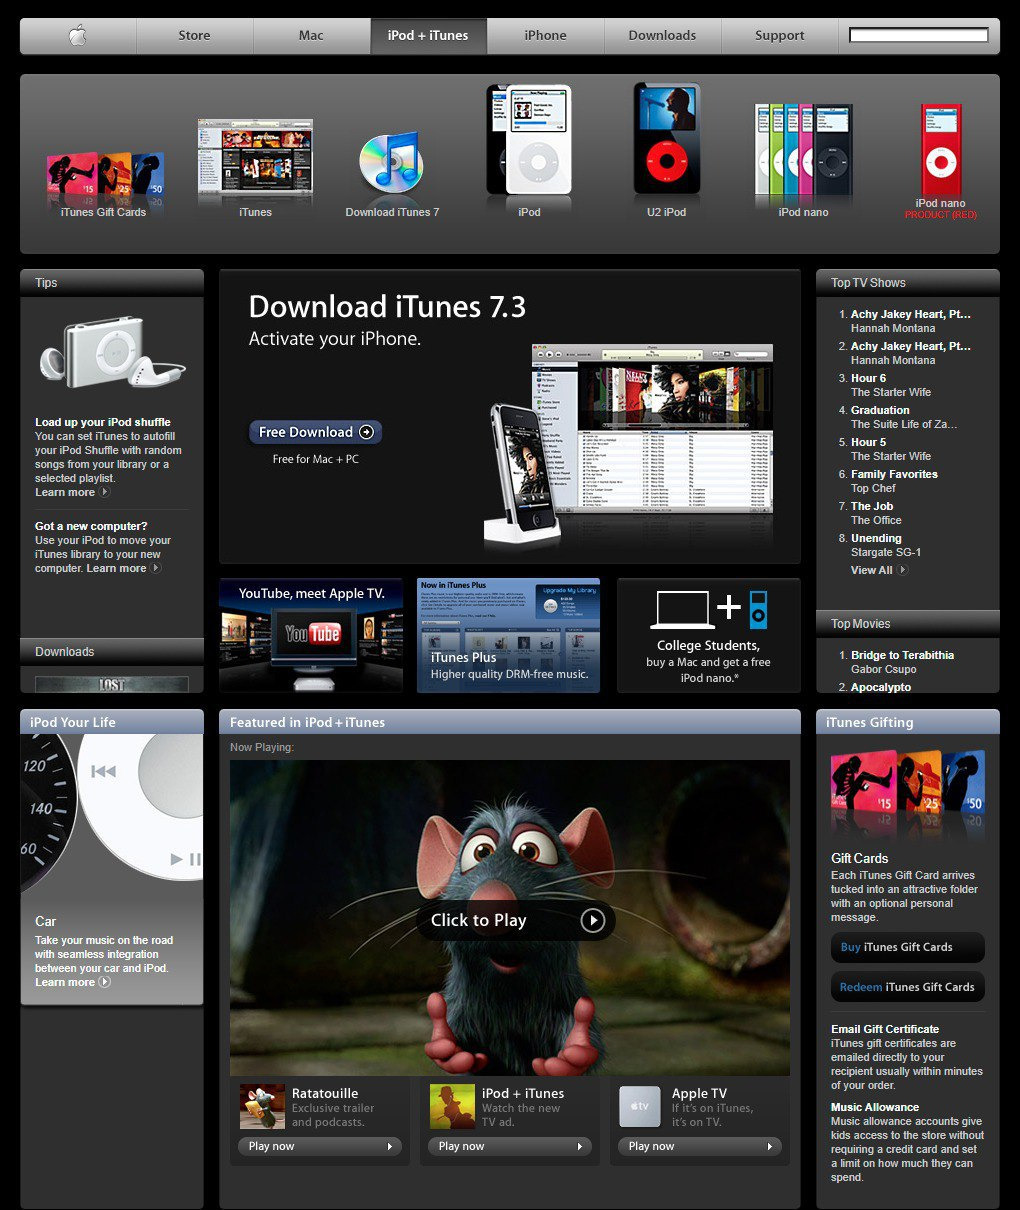Open the College Students free iPod nano promo
Image resolution: width=1020 pixels, height=1210 pixels.
coord(708,635)
